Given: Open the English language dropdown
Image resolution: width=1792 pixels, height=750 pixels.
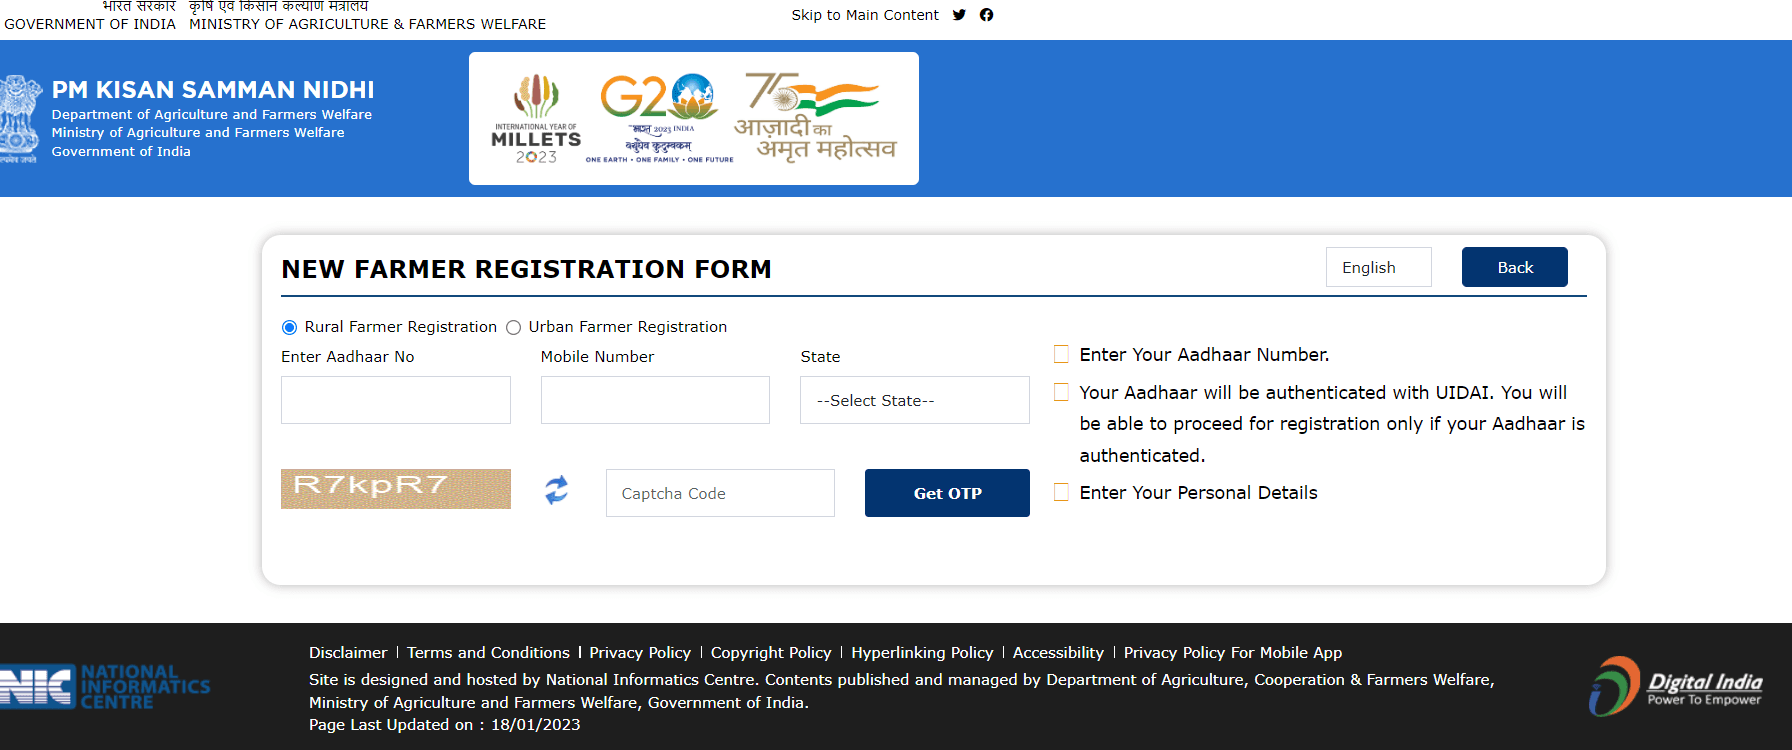Looking at the screenshot, I should [1379, 267].
